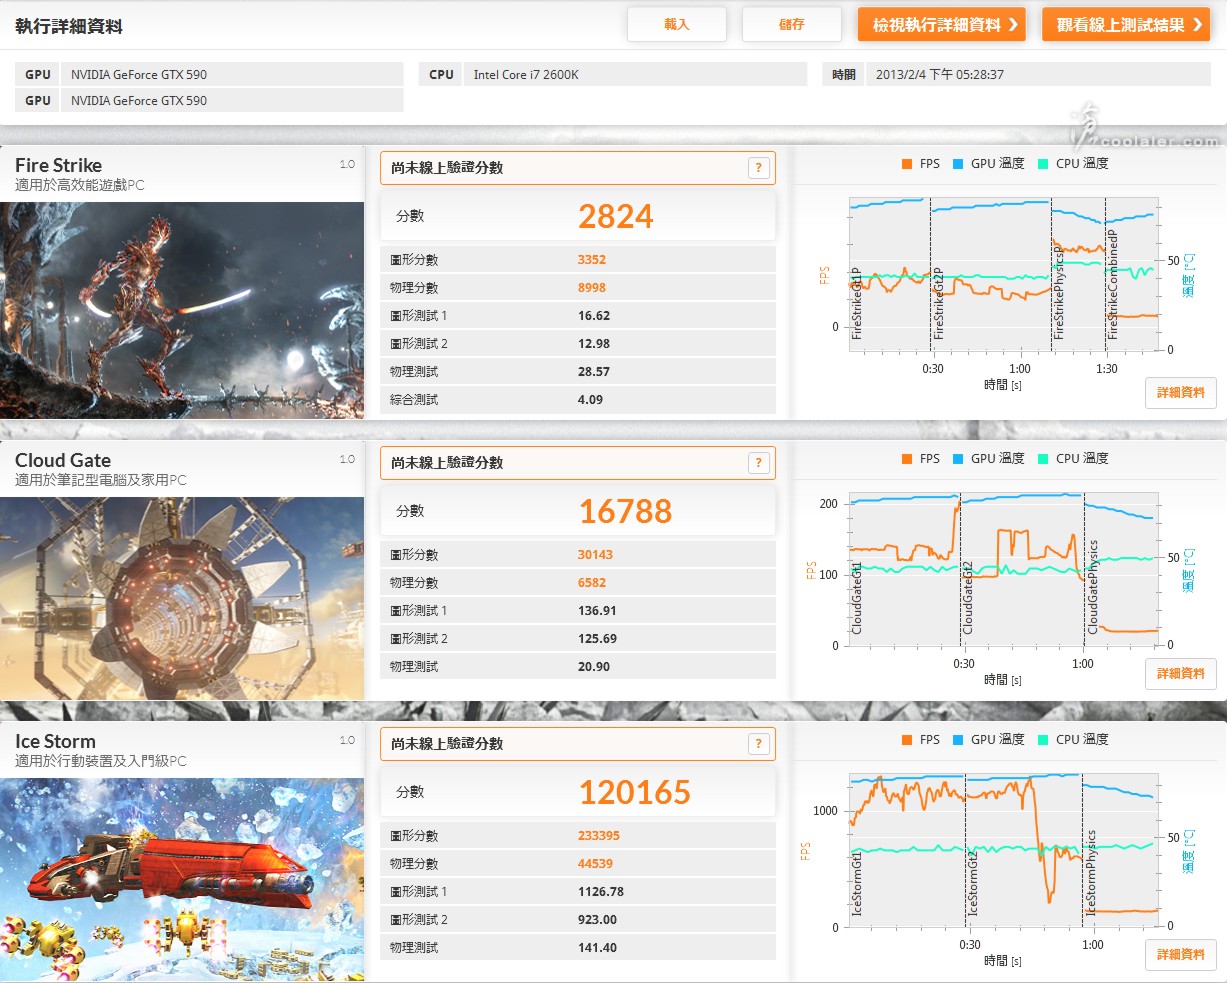Screen dimensions: 1227x983
Task: Select green CPU 溫度 swatch in Fire Strike chart
Action: 1043,164
